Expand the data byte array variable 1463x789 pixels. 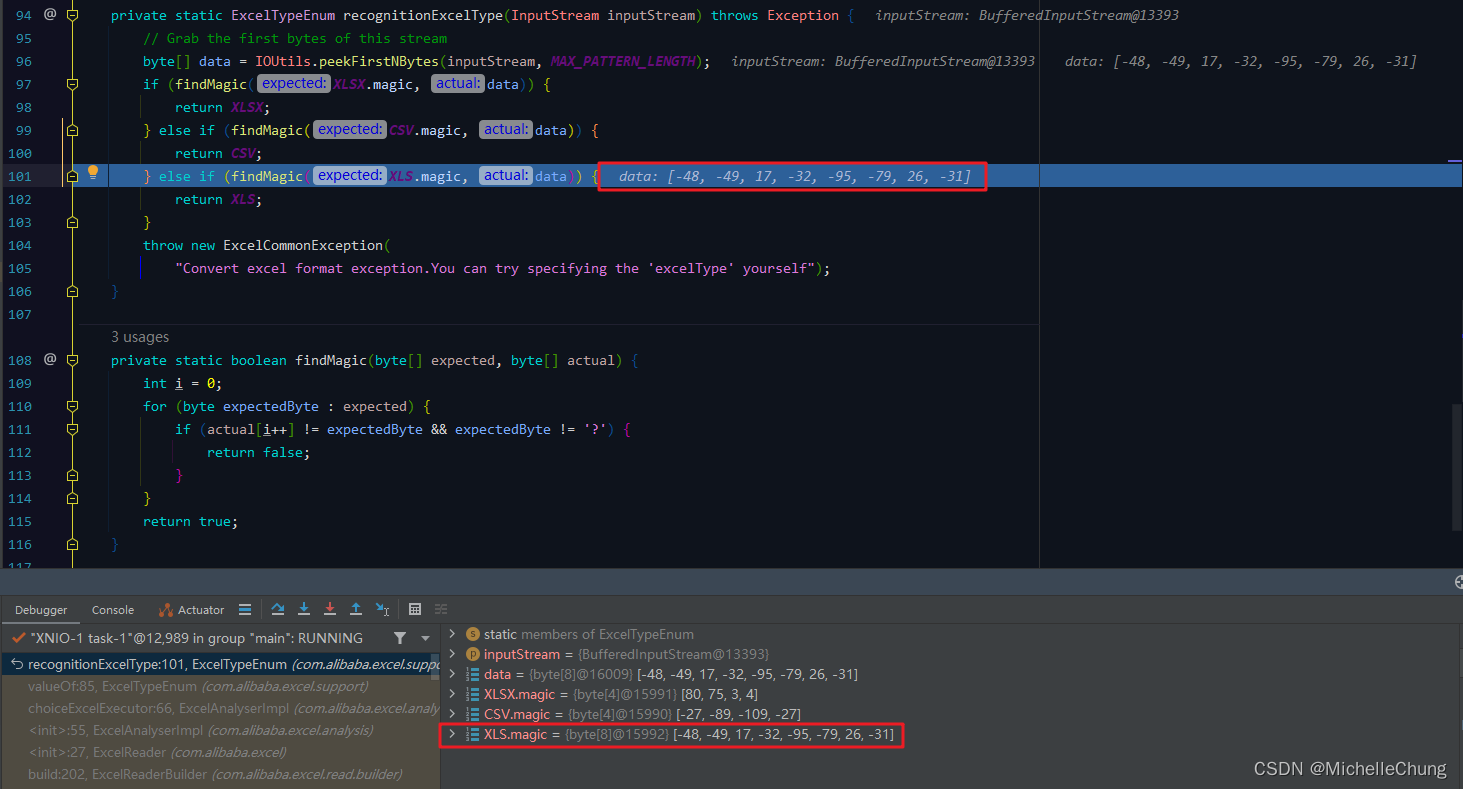click(452, 674)
